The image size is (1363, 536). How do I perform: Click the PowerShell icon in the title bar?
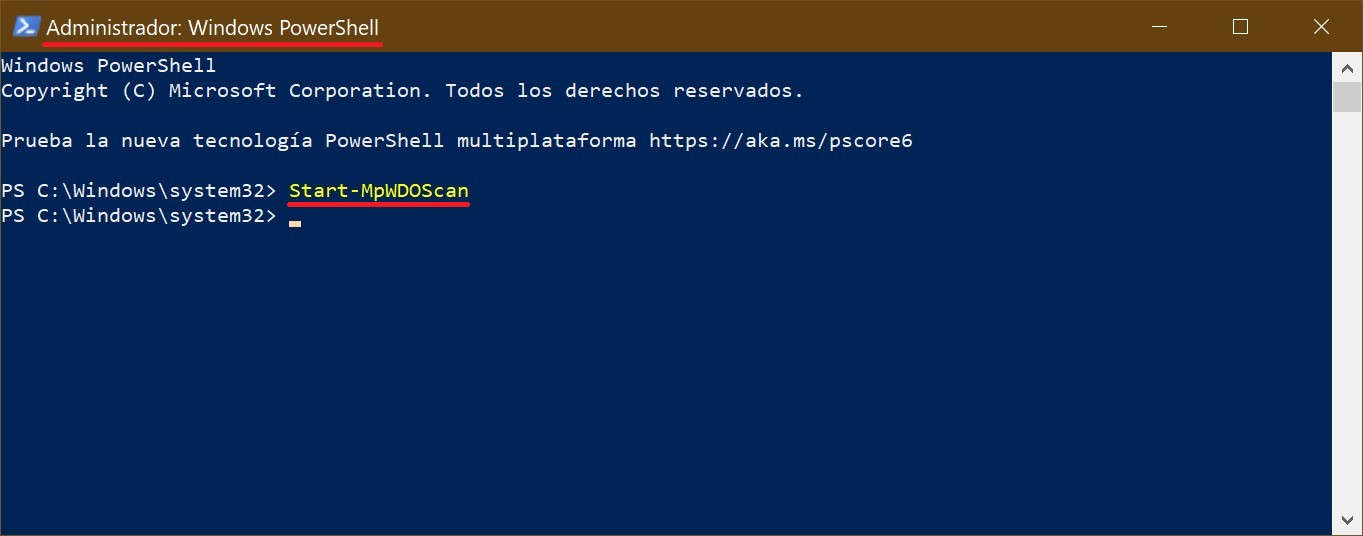point(26,27)
